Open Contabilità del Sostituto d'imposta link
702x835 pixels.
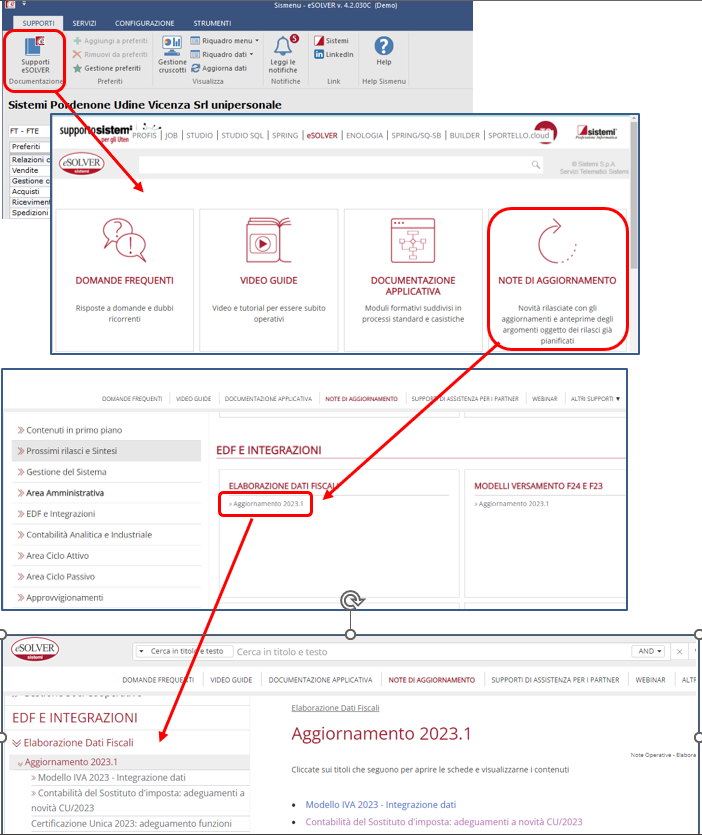[x=444, y=822]
